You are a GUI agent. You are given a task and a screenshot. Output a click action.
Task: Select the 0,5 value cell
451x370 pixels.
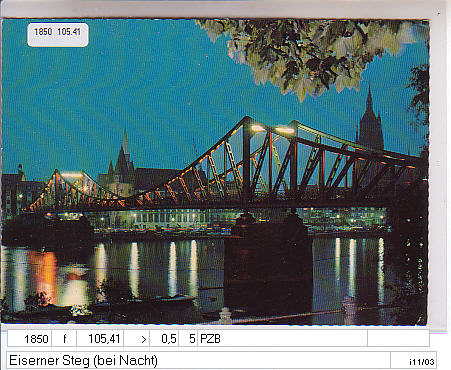164,339
